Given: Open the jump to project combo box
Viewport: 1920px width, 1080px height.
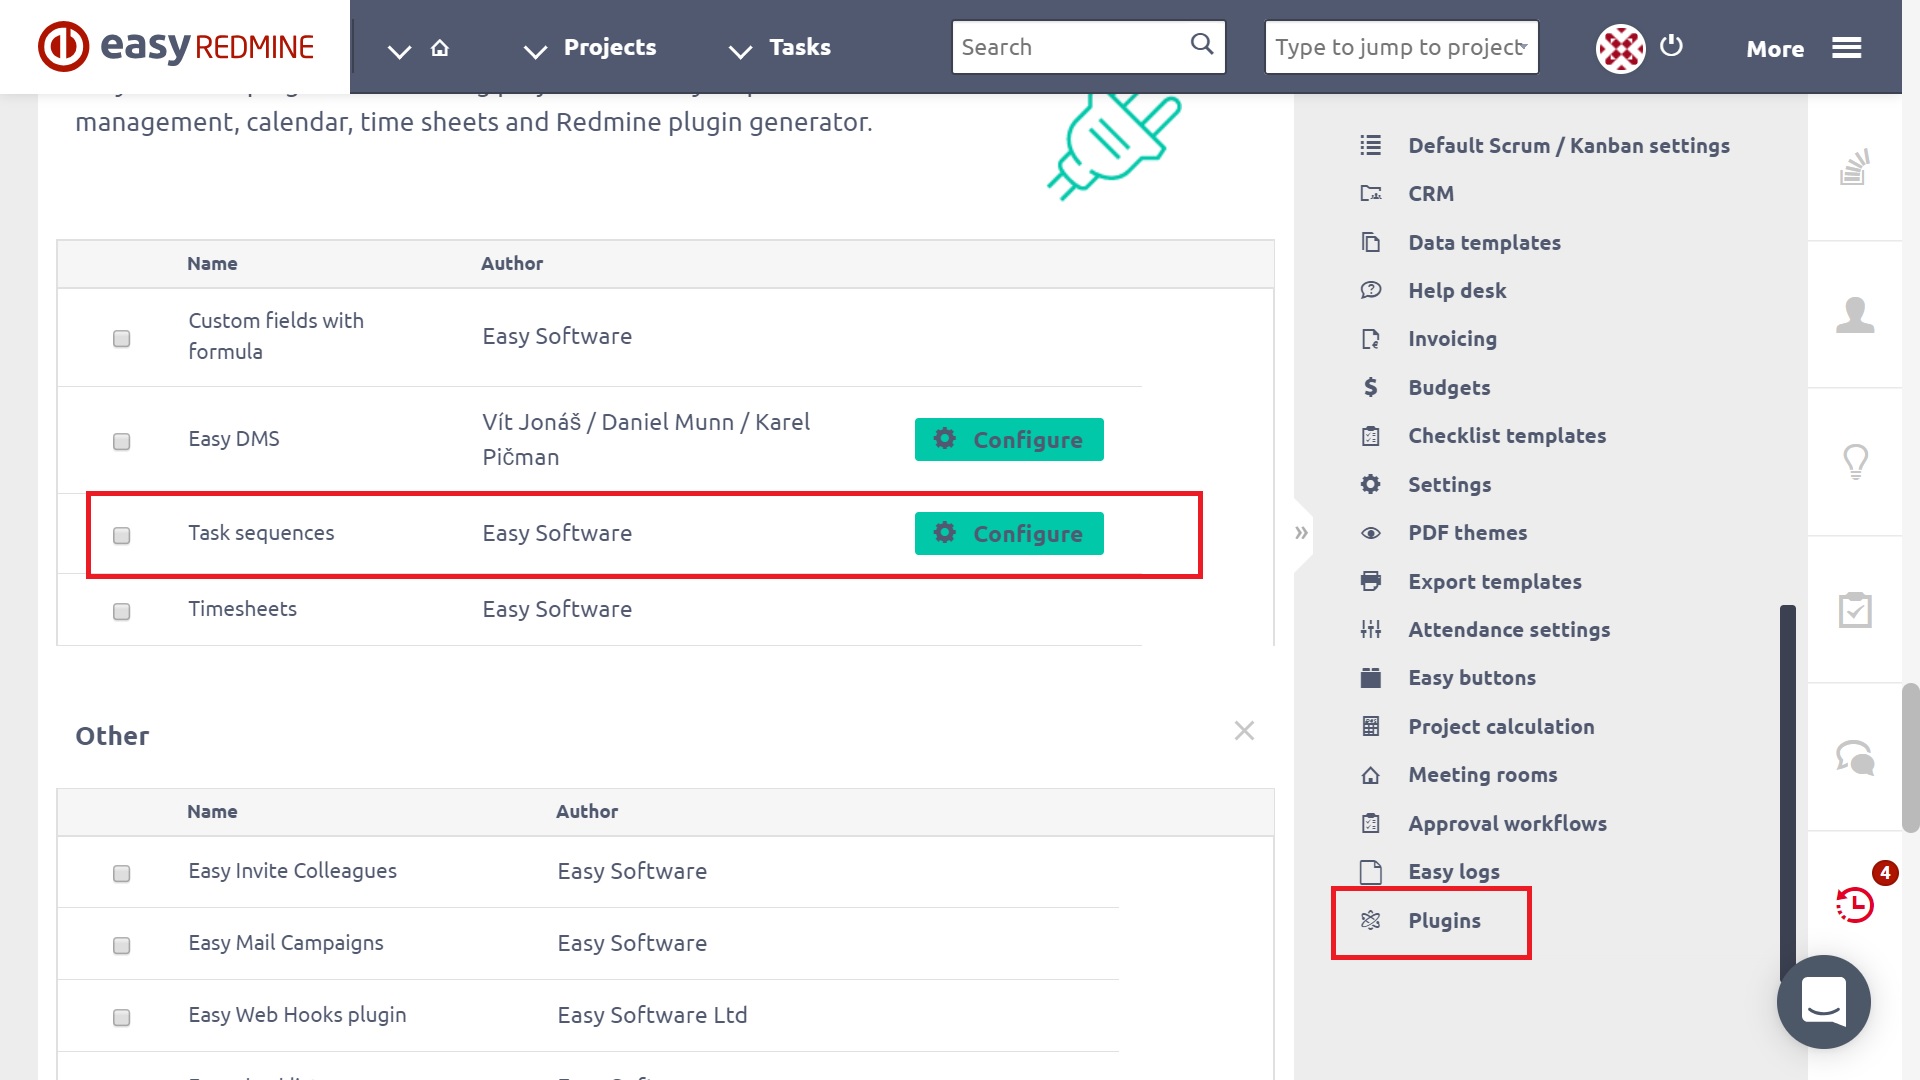Looking at the screenshot, I should pyautogui.click(x=1400, y=47).
